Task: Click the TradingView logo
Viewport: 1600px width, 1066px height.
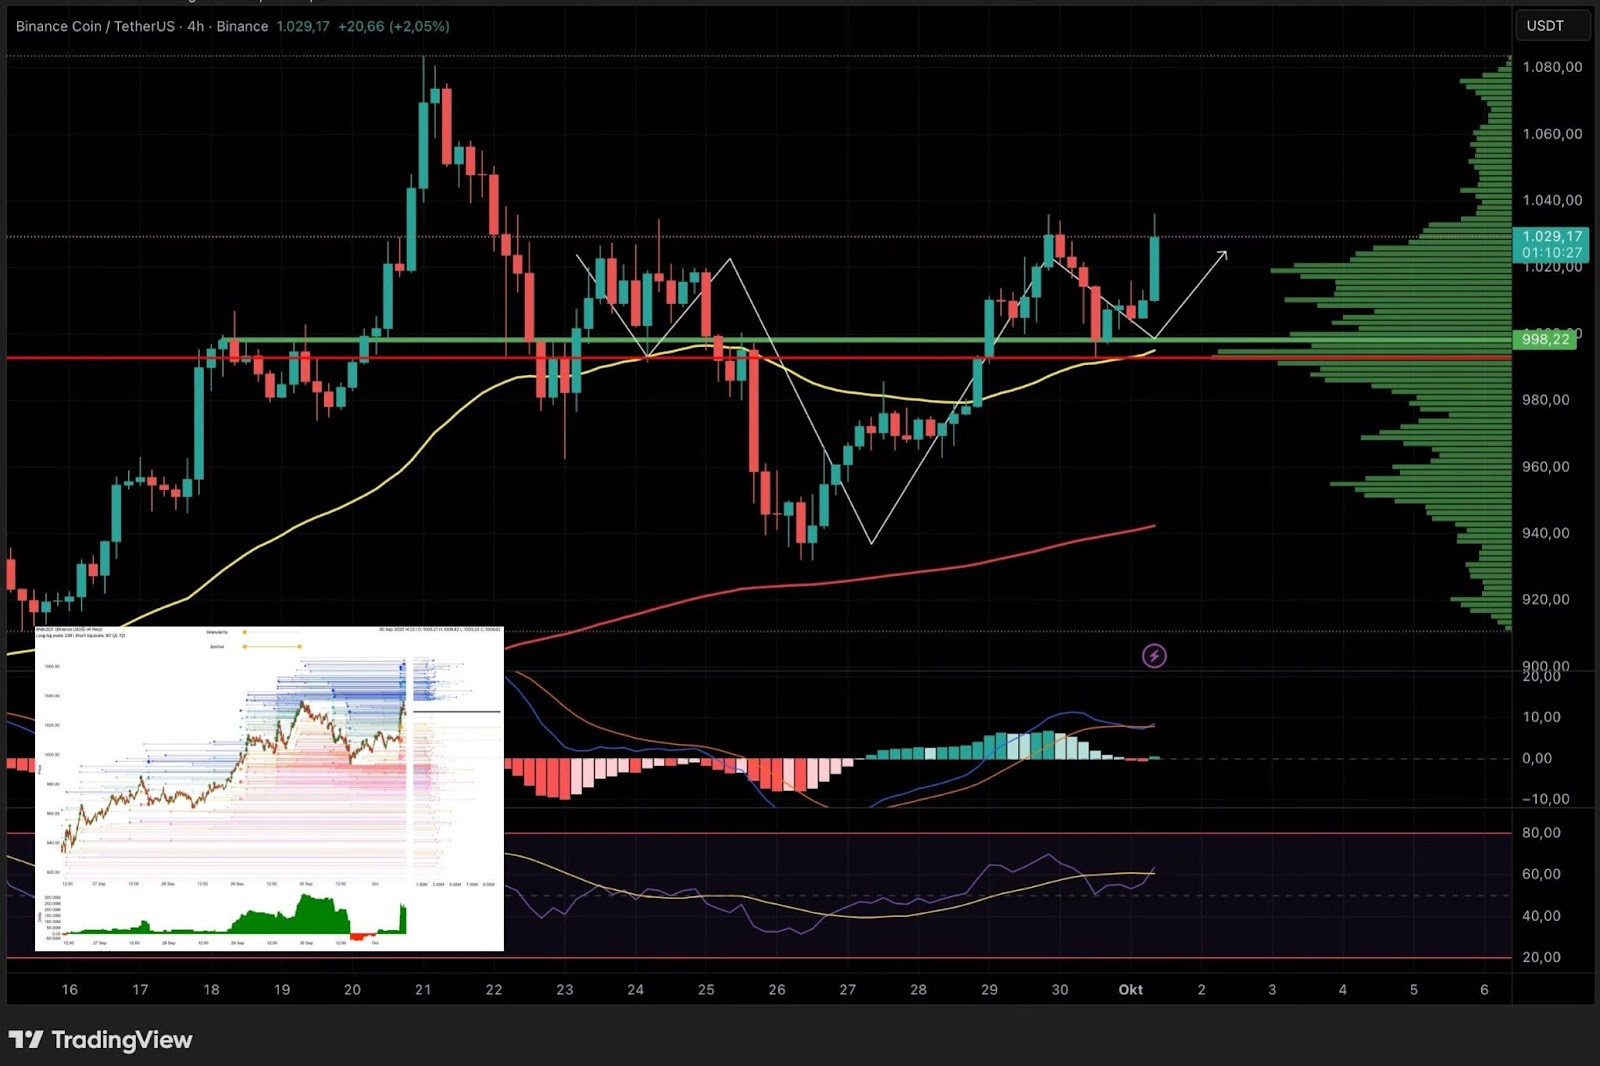Action: 100,1040
